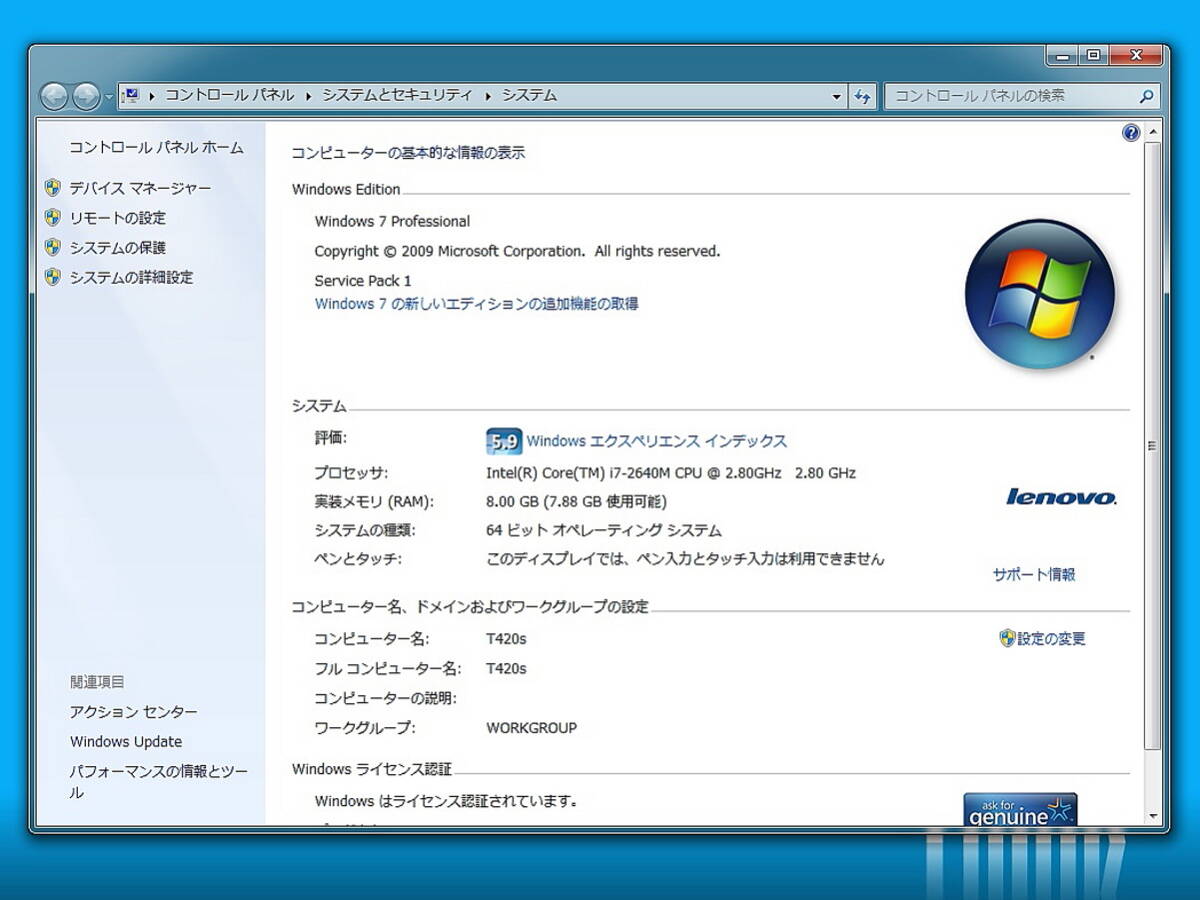The width and height of the screenshot is (1200, 900).
Task: Click shield icon beside リモートの設定
Action: click(53, 218)
